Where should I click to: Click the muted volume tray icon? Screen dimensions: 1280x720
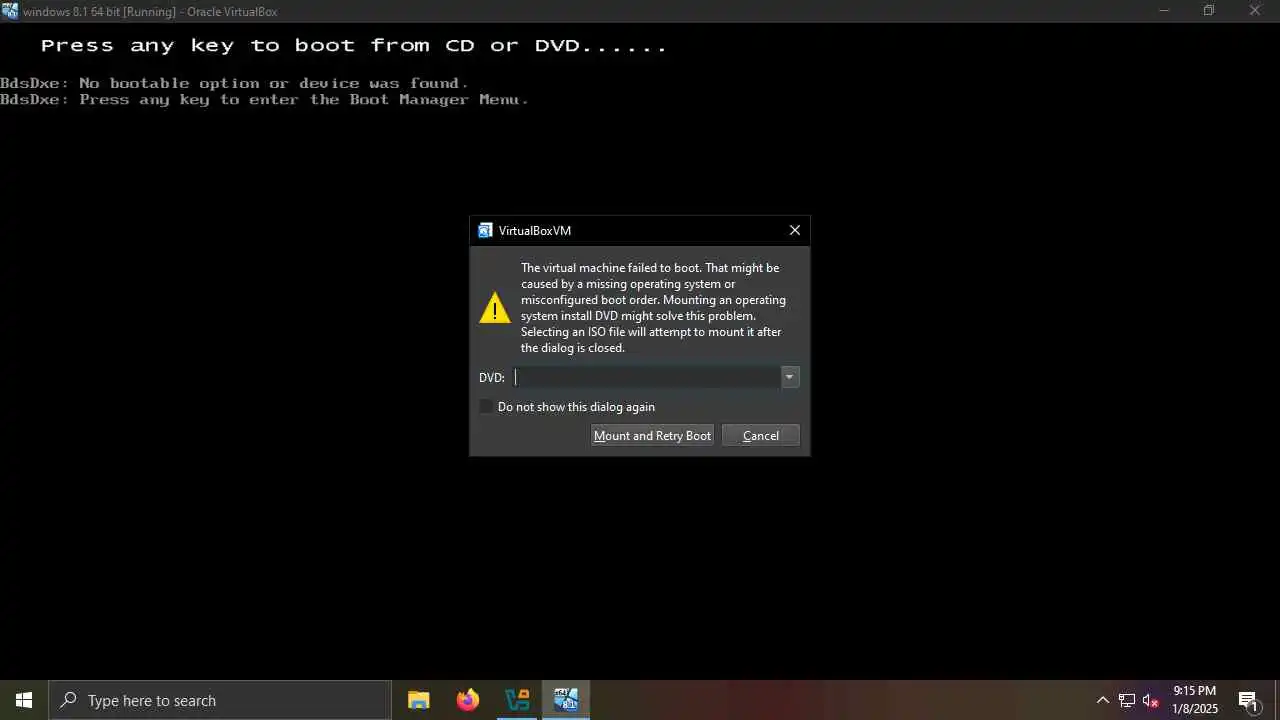(x=1151, y=700)
